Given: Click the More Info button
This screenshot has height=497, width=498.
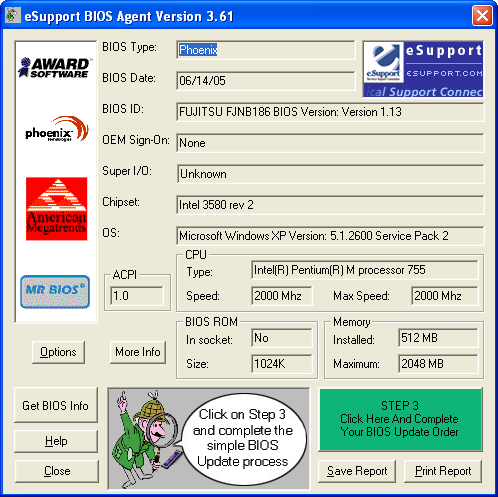Looking at the screenshot, I should [138, 352].
